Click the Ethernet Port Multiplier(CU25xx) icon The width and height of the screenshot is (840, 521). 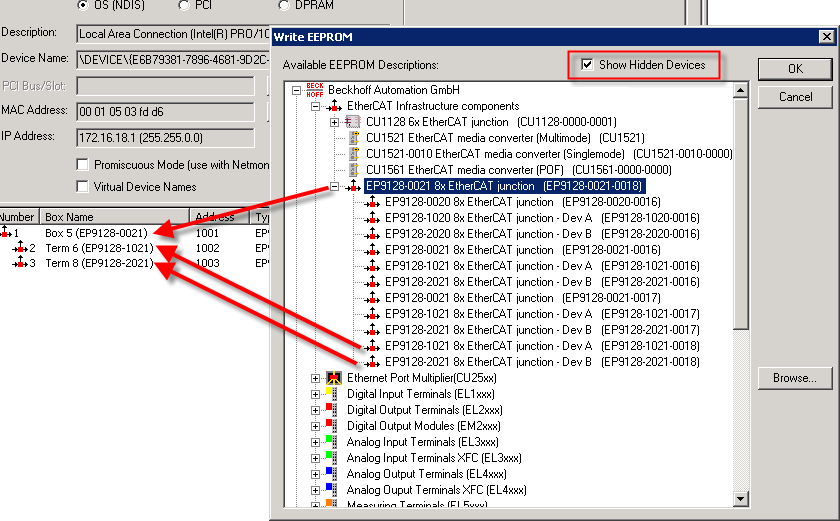tap(334, 378)
